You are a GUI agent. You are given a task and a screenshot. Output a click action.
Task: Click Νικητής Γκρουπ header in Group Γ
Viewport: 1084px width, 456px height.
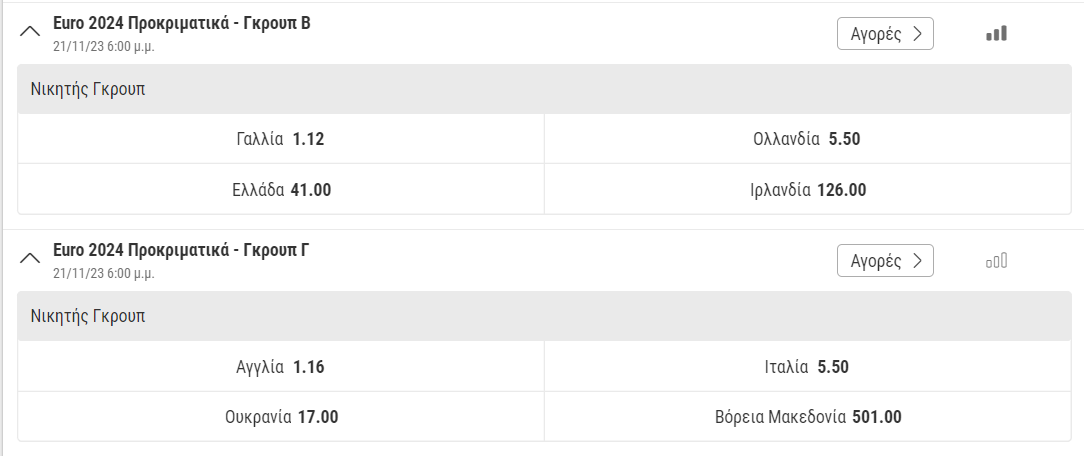coord(544,316)
